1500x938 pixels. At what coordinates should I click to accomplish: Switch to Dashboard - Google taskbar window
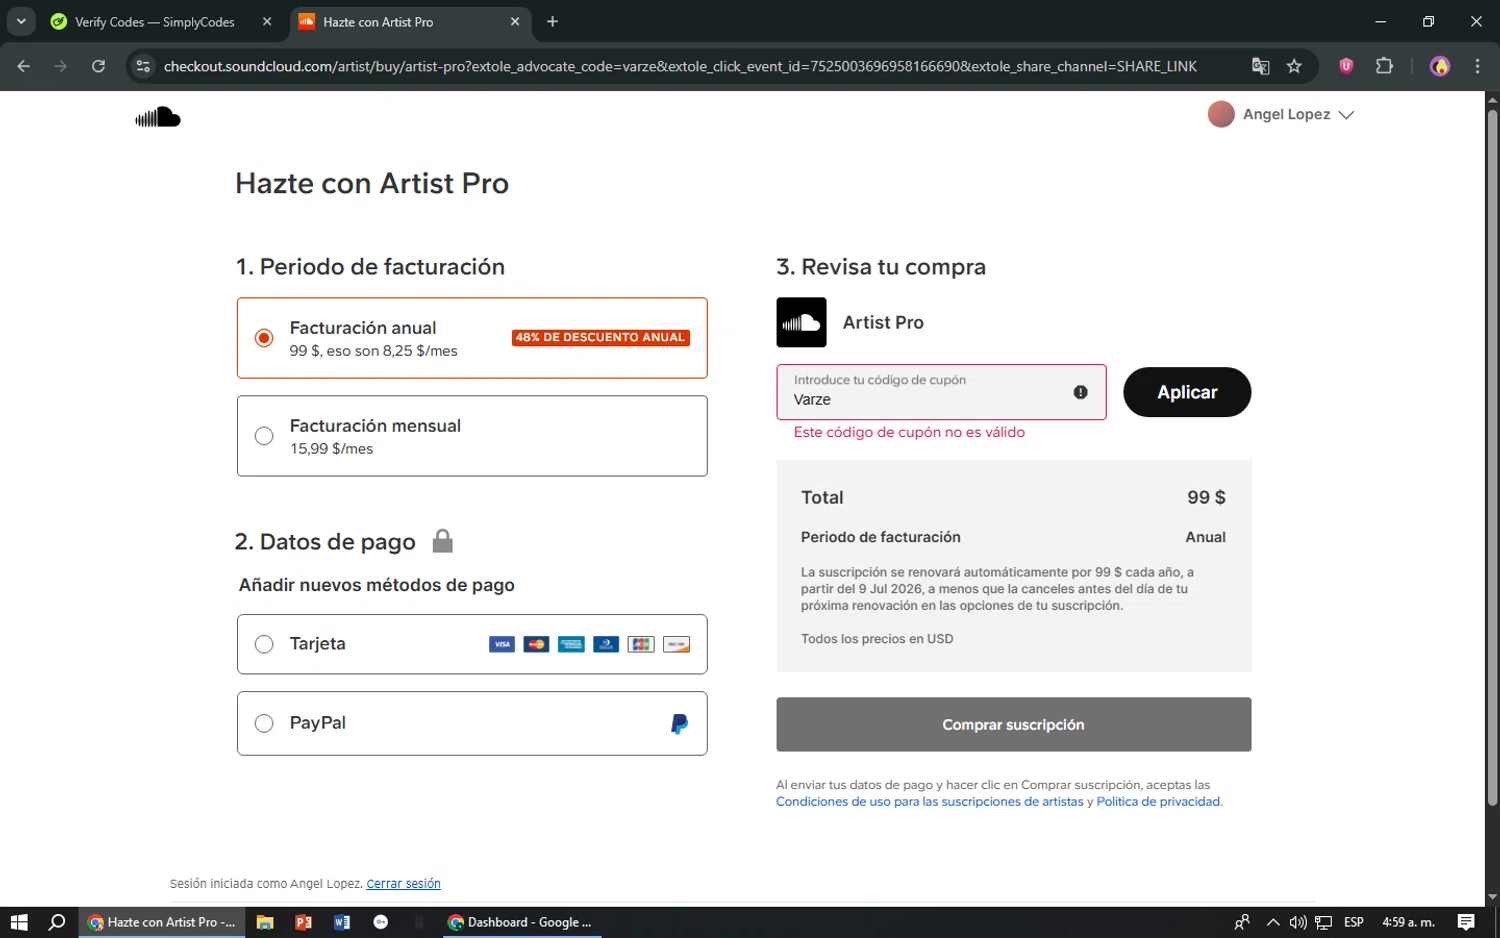pos(522,922)
